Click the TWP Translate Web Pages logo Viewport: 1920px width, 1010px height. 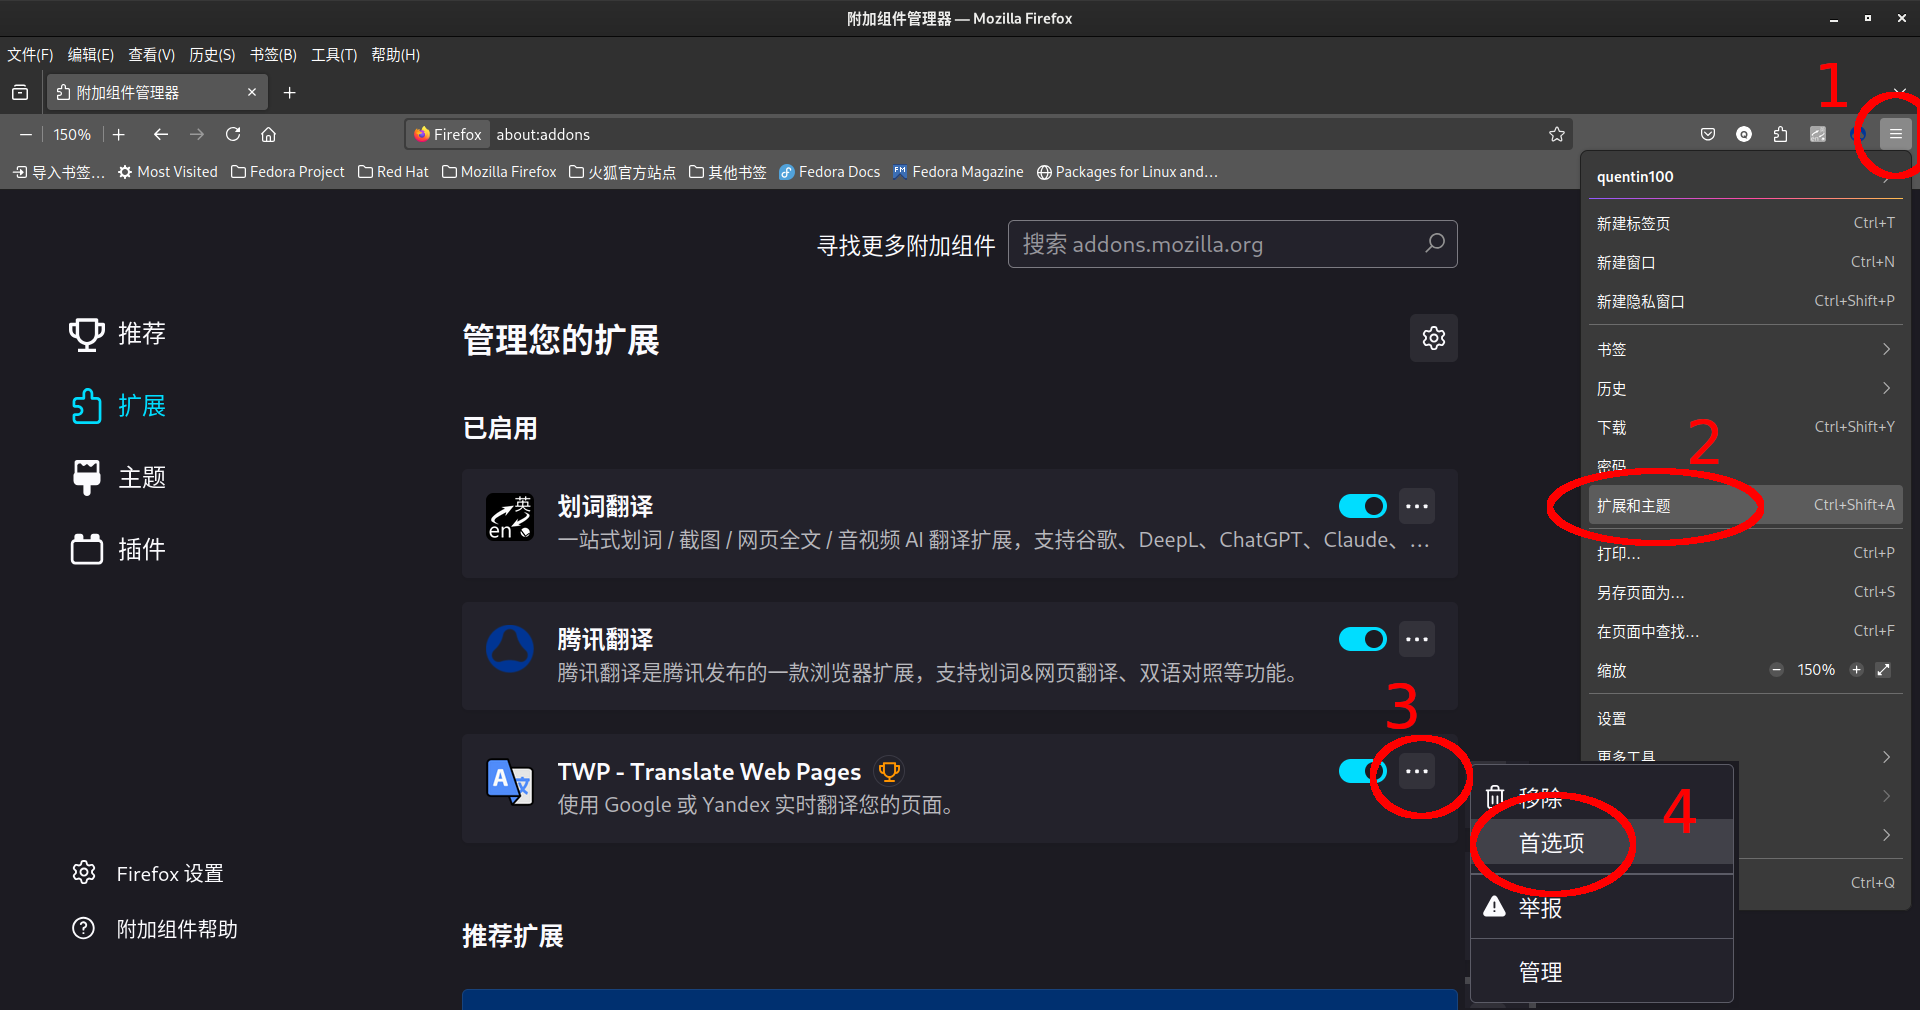tap(510, 782)
